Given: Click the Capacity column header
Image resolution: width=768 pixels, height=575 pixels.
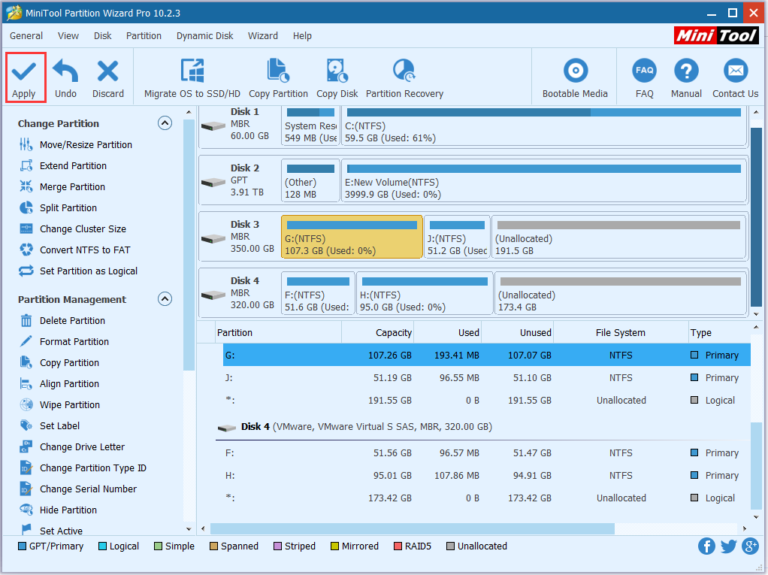Looking at the screenshot, I should click(393, 333).
